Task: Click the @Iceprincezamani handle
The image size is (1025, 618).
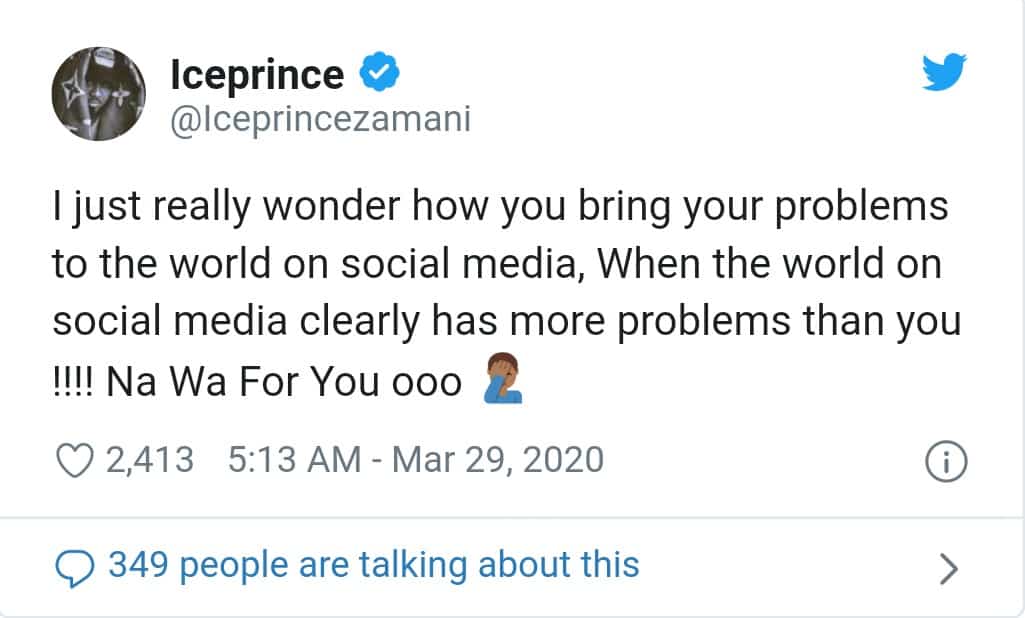Action: 320,117
